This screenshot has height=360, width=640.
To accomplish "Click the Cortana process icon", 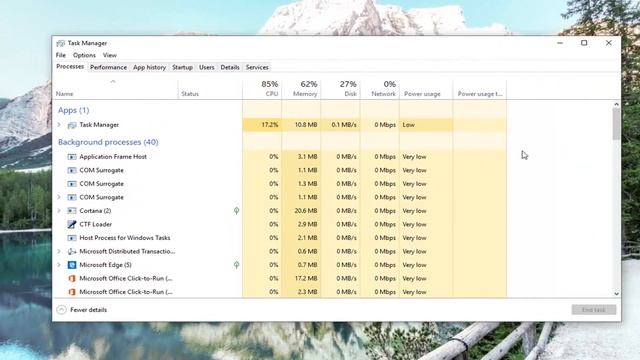I will 72,211.
